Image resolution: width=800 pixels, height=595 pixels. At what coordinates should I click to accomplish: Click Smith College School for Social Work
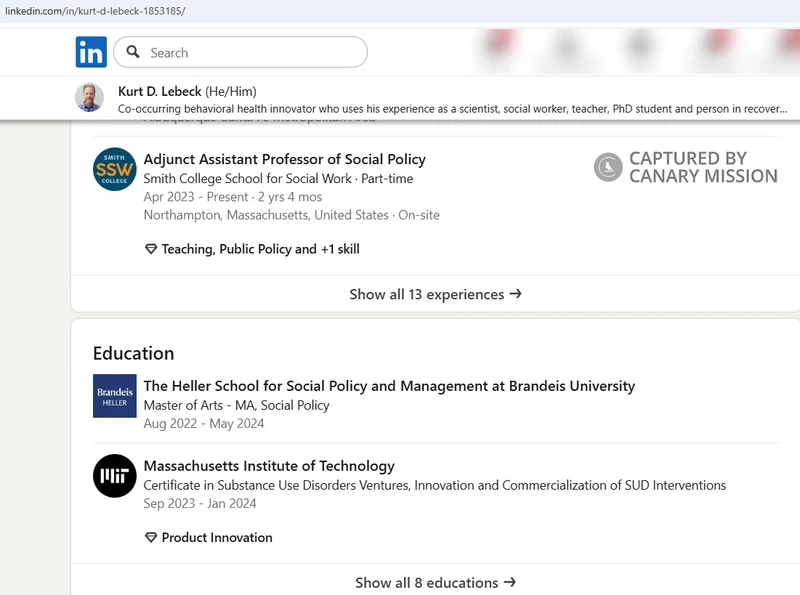(247, 179)
